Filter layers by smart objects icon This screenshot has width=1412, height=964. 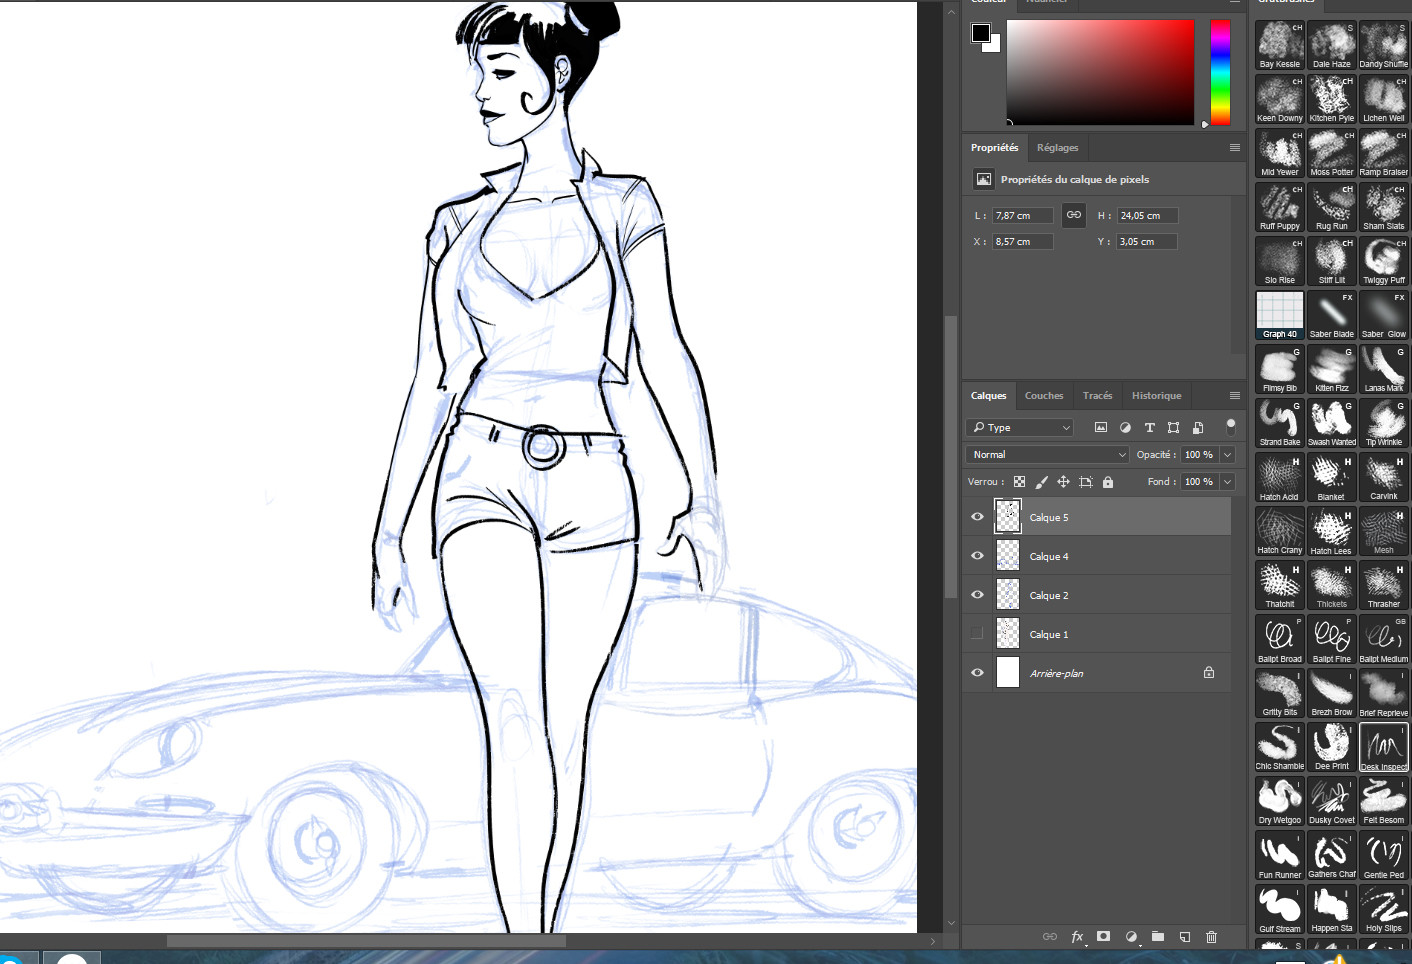[1198, 427]
